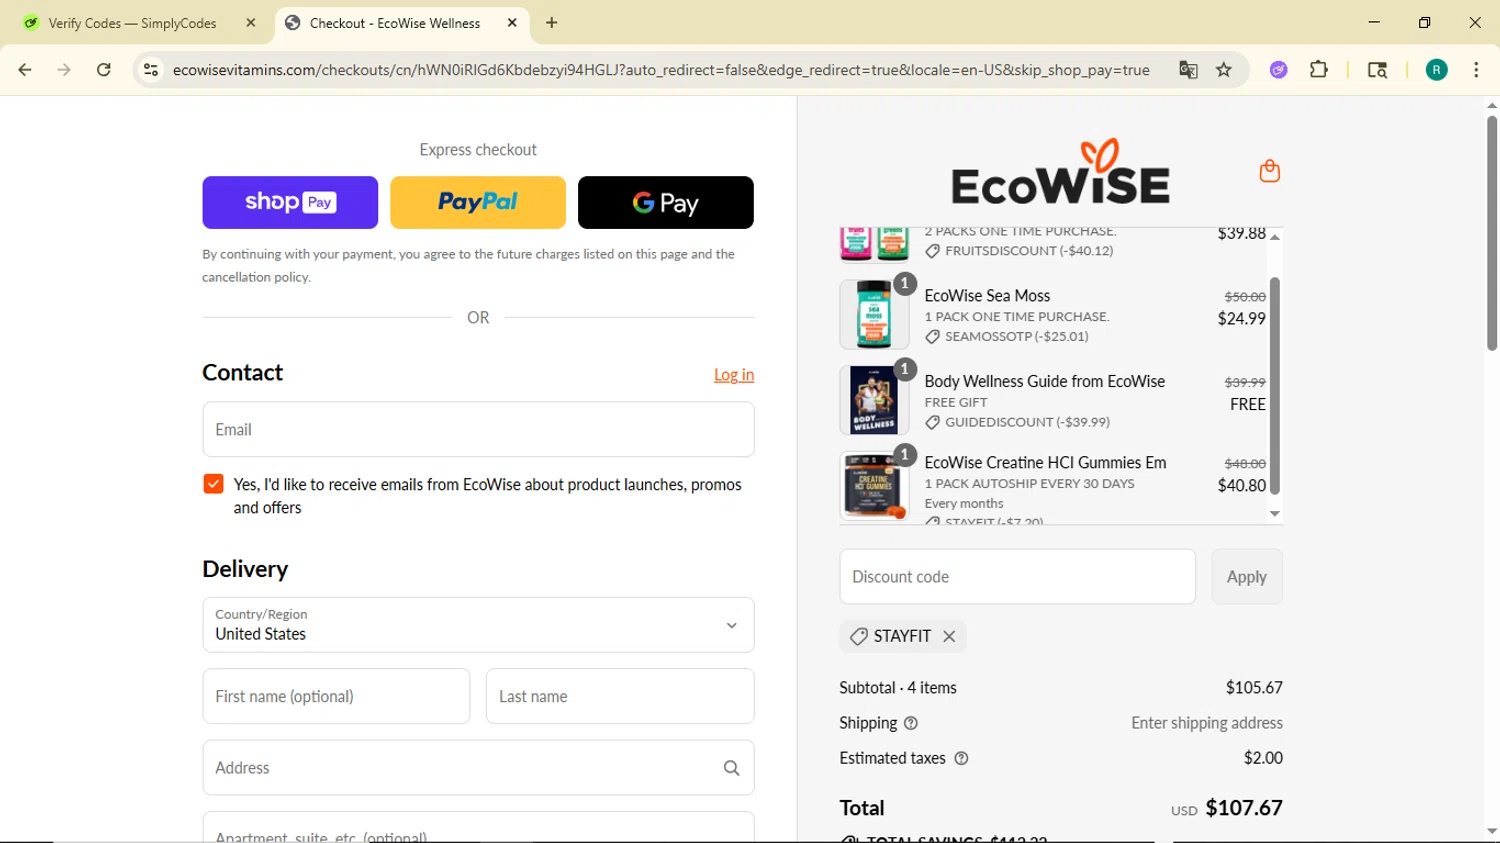1500x843 pixels.
Task: Open the Extensions puzzle icon
Action: pyautogui.click(x=1319, y=70)
